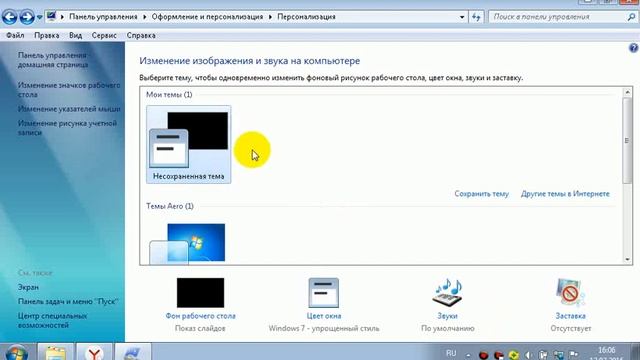Open the Правка menu
This screenshot has height=360, width=640.
pyautogui.click(x=47, y=36)
